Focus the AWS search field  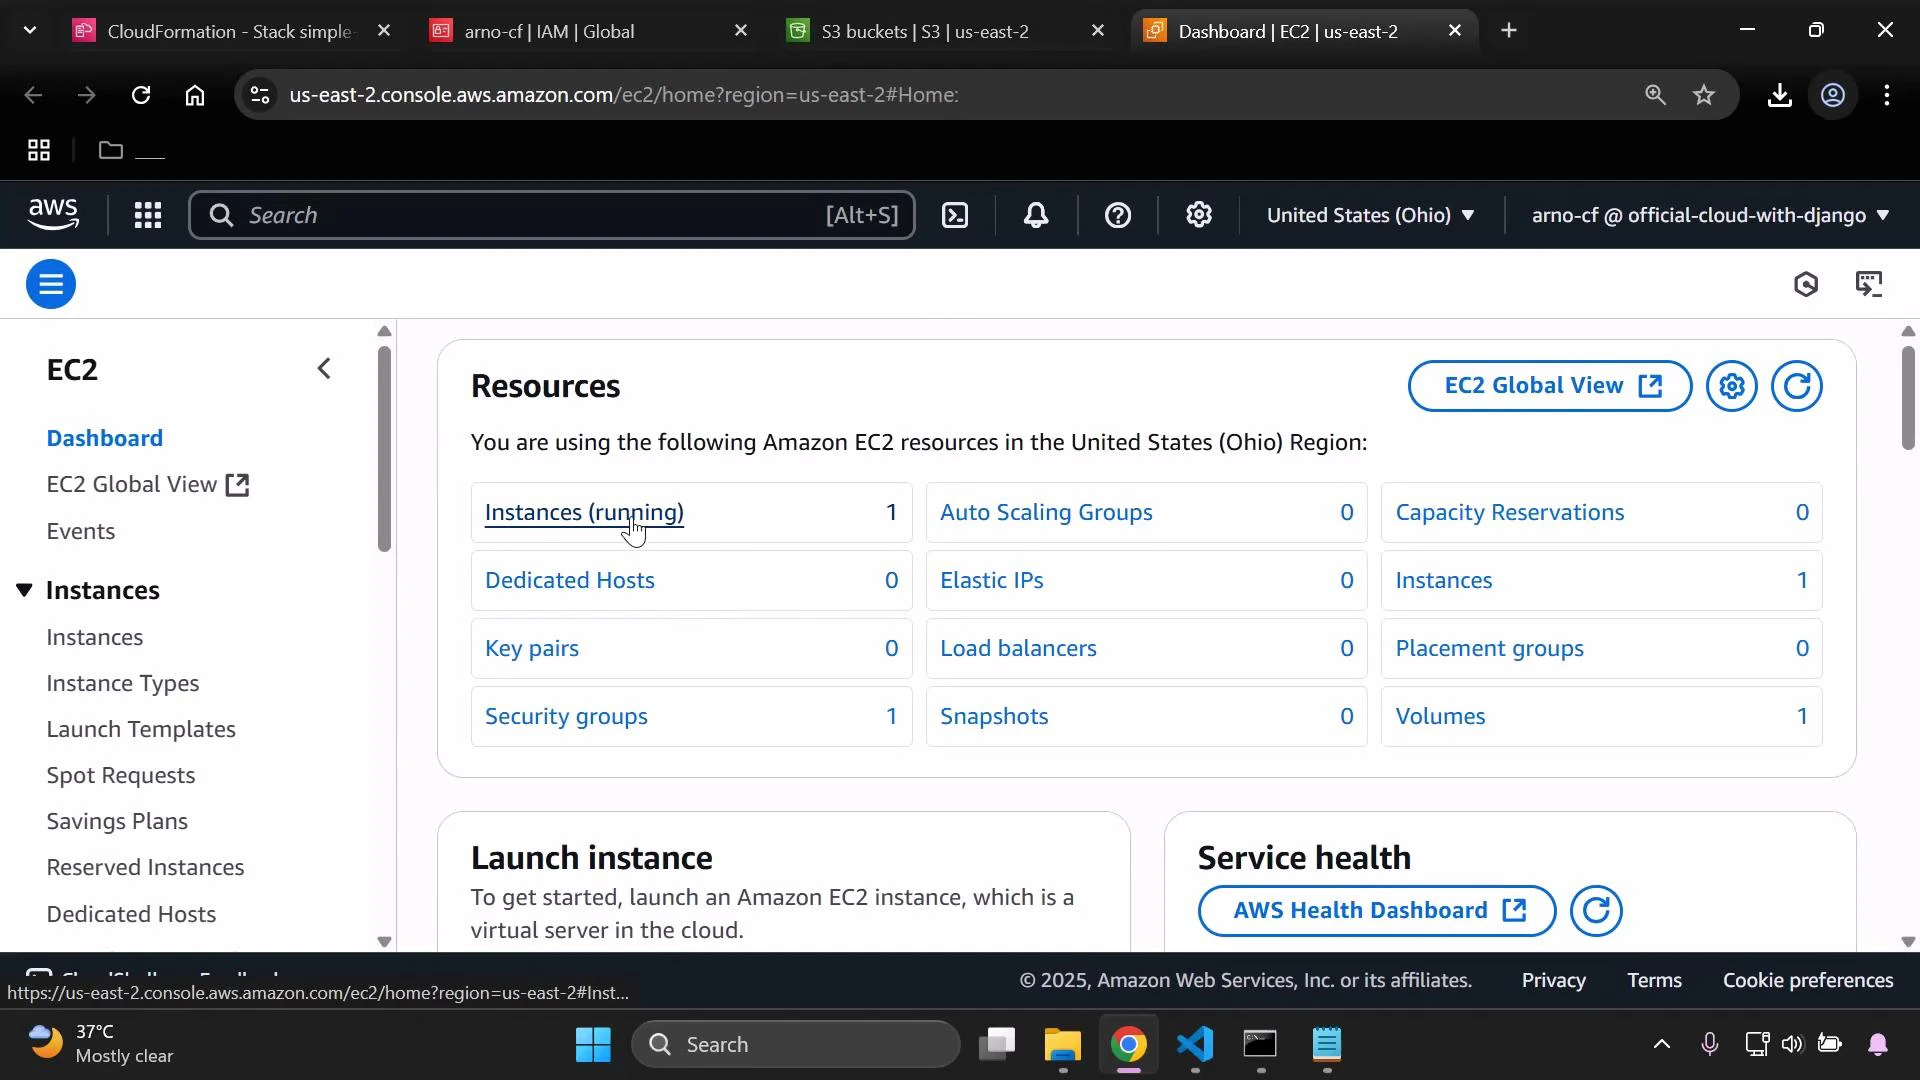pos(550,215)
